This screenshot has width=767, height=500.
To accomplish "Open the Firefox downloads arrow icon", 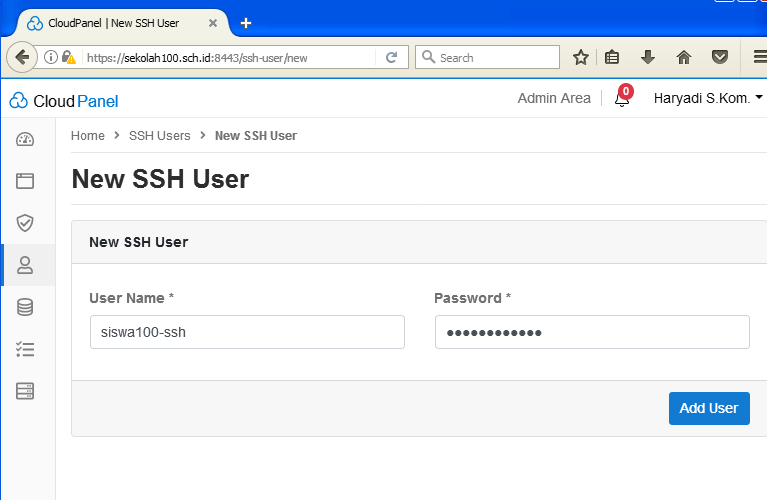I will tap(648, 57).
